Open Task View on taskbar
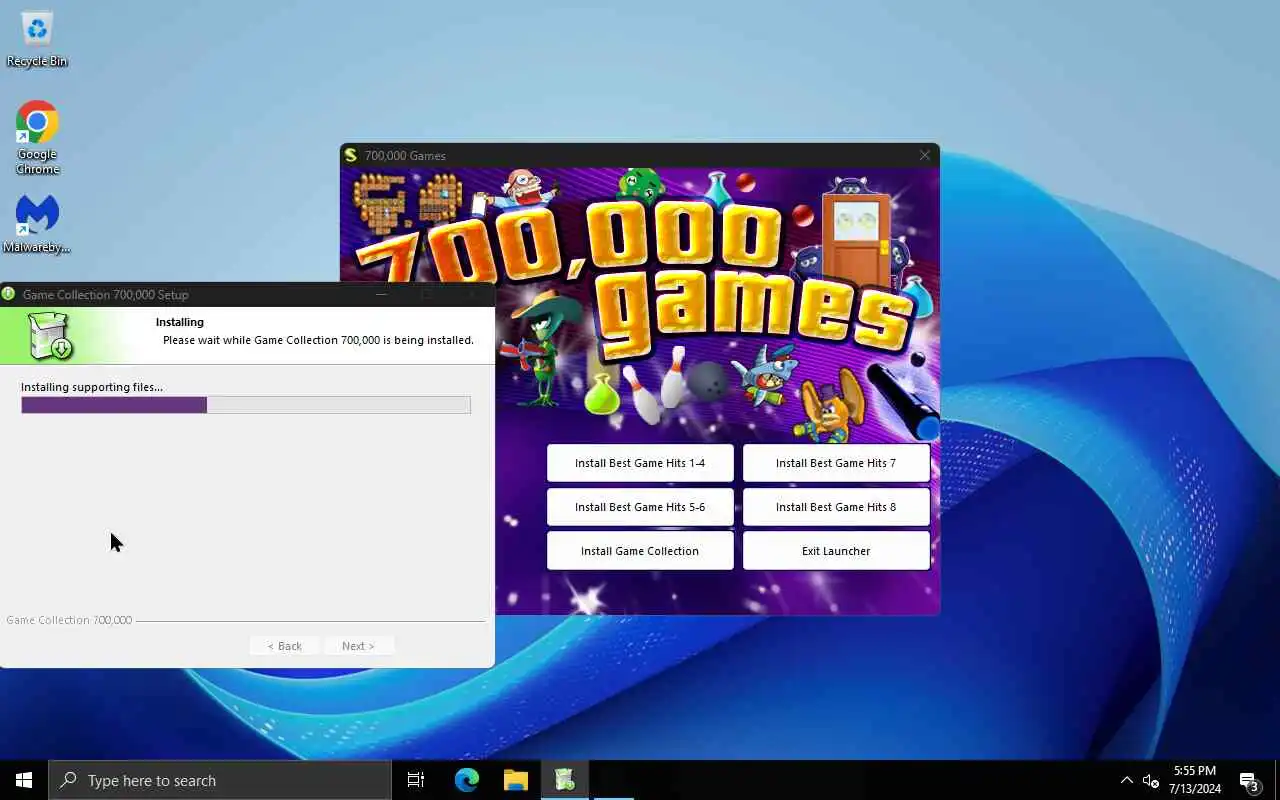Screen dimensions: 1280x800 click(416, 780)
